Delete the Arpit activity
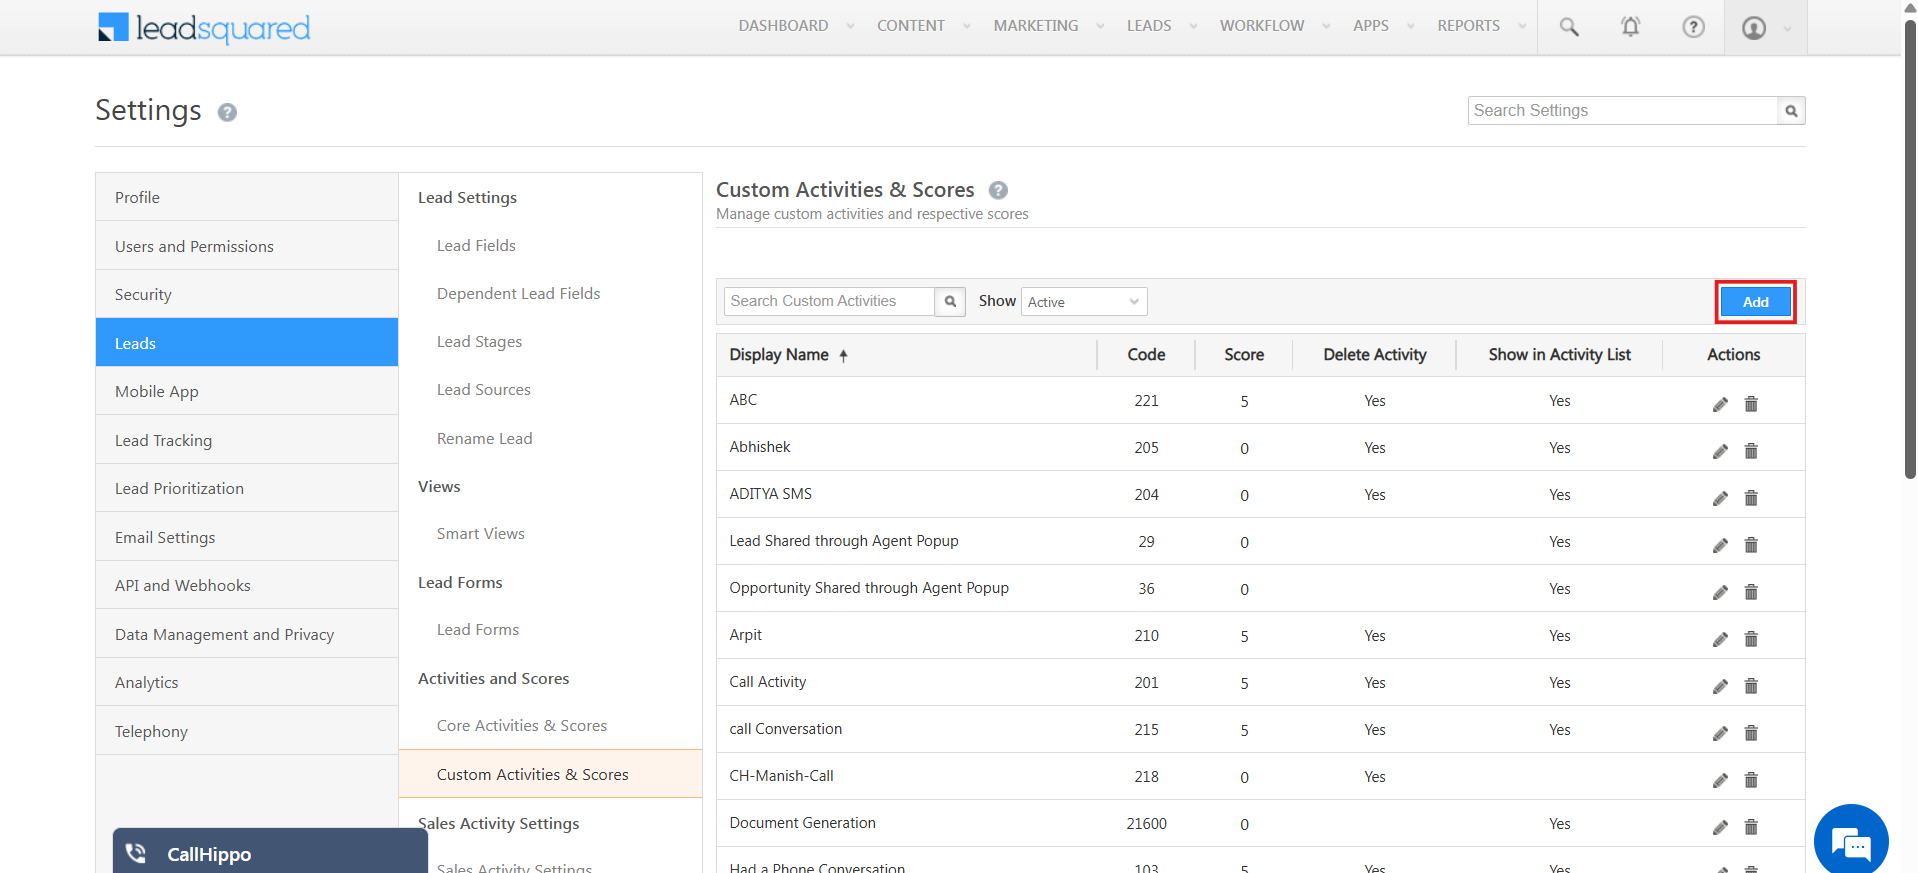Screen dimensions: 1918x873 pos(1751,639)
